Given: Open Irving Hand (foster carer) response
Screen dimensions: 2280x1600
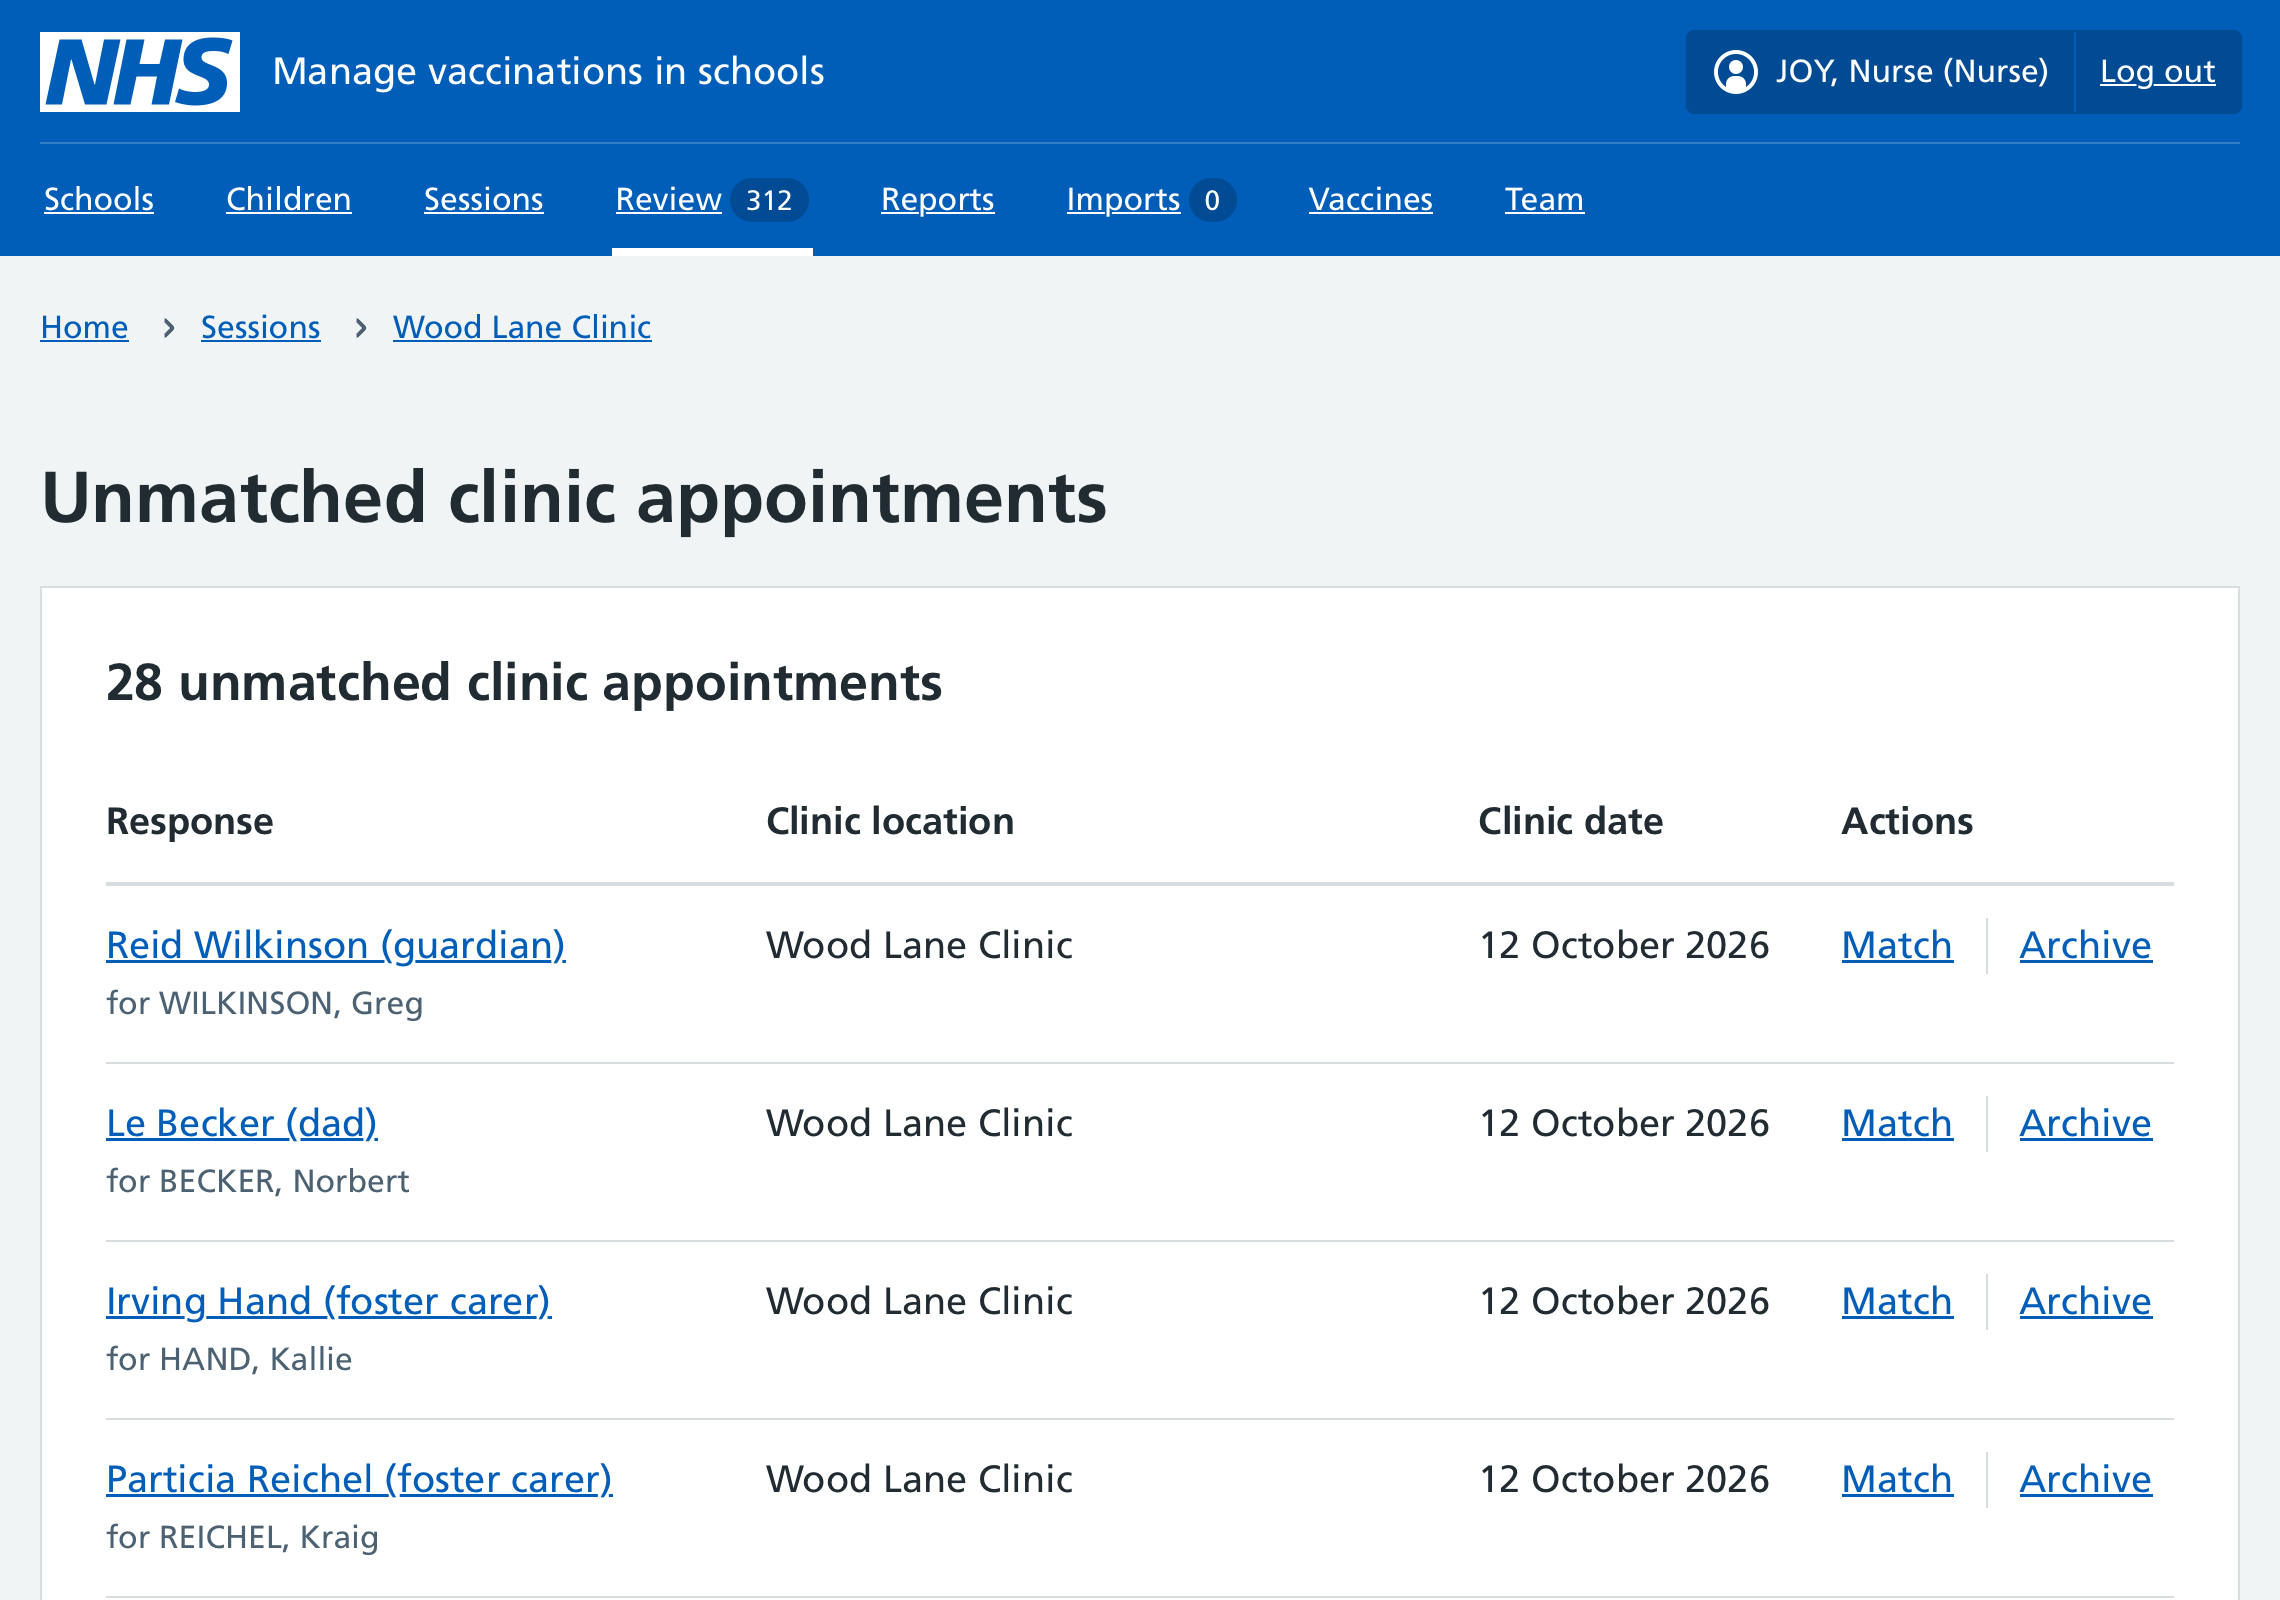Looking at the screenshot, I should click(329, 1301).
